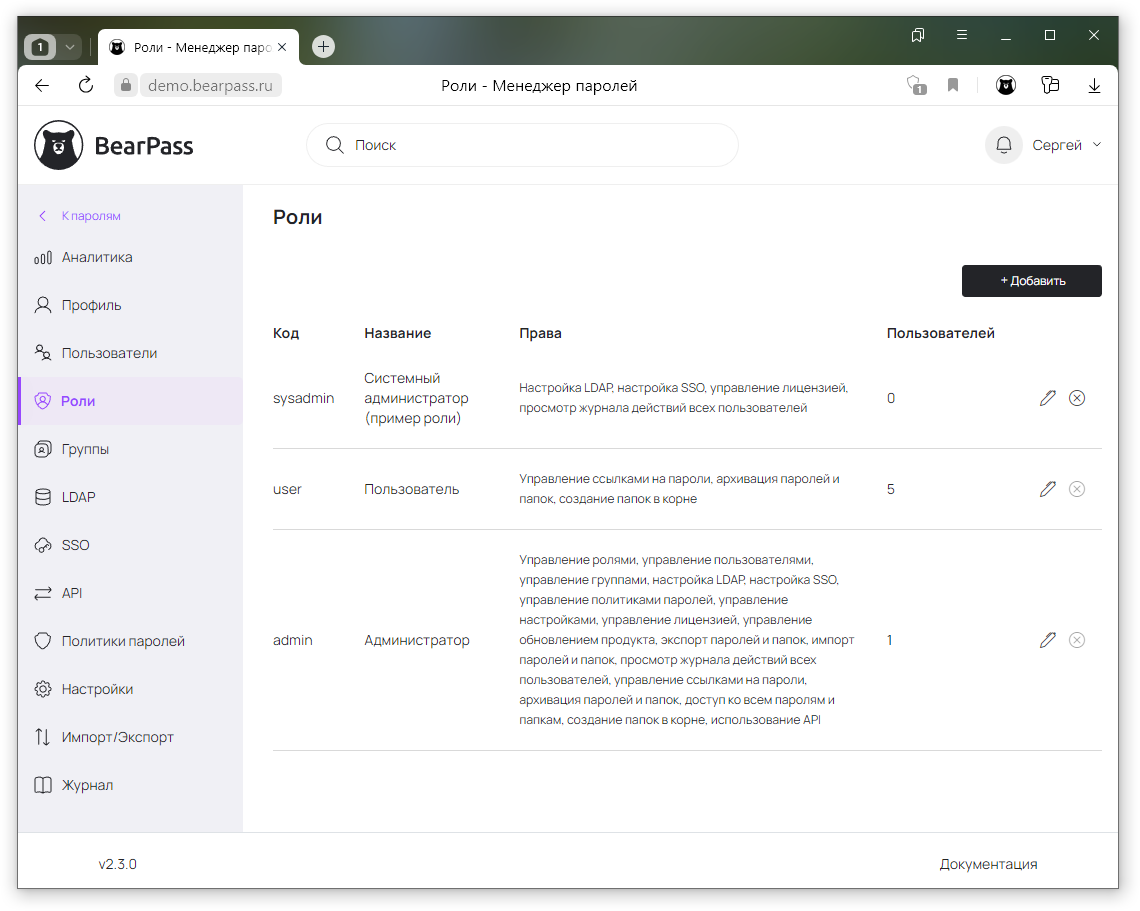Delete the sysadmin role with X icon

1077,398
